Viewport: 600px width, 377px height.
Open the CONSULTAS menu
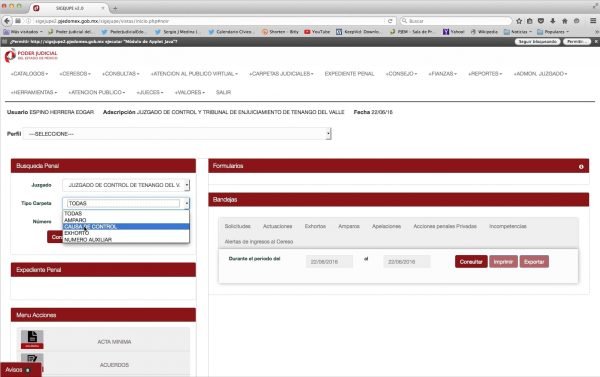click(x=121, y=73)
